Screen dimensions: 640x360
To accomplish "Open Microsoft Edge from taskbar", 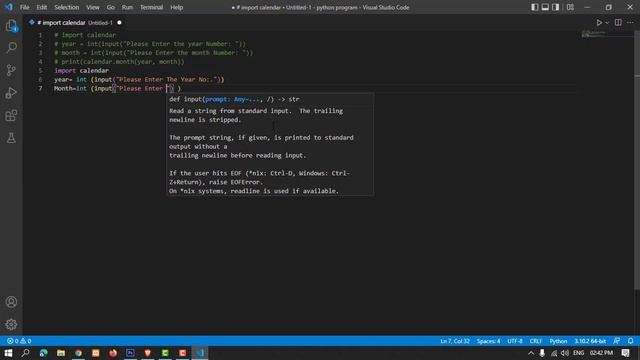I will click(x=43, y=353).
